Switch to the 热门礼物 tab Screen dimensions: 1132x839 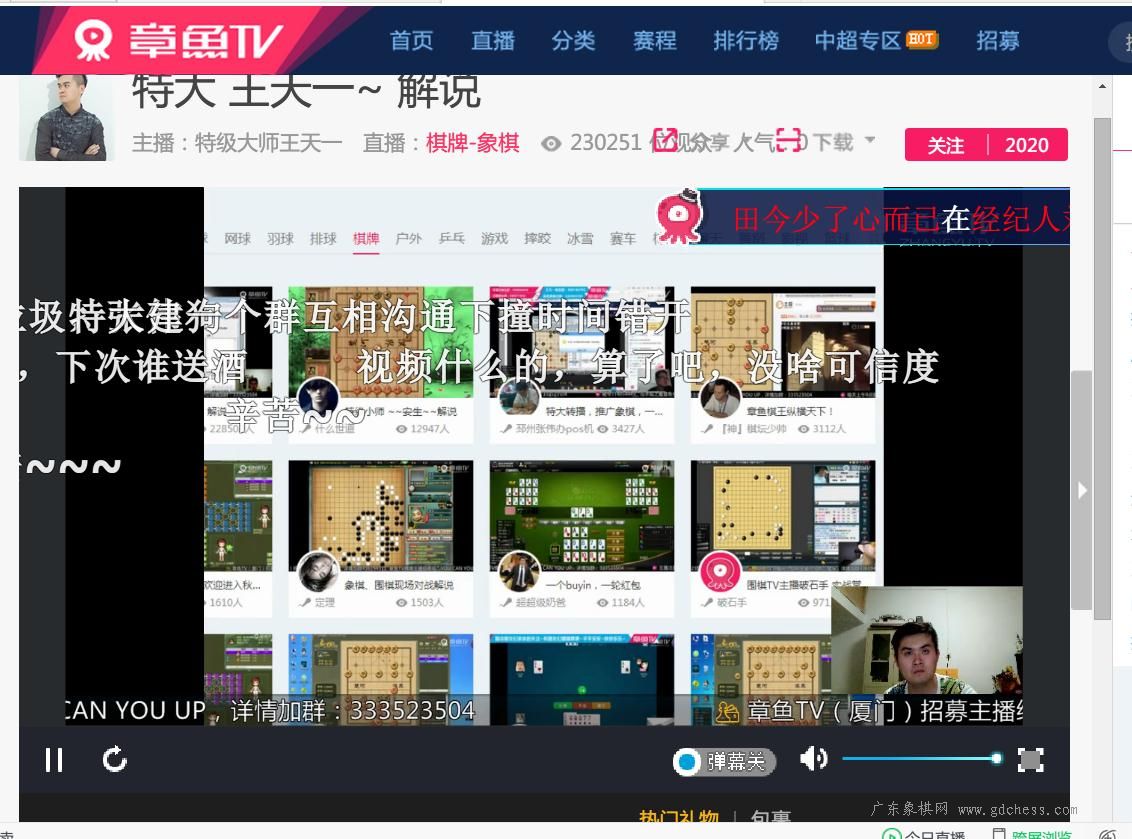click(679, 815)
